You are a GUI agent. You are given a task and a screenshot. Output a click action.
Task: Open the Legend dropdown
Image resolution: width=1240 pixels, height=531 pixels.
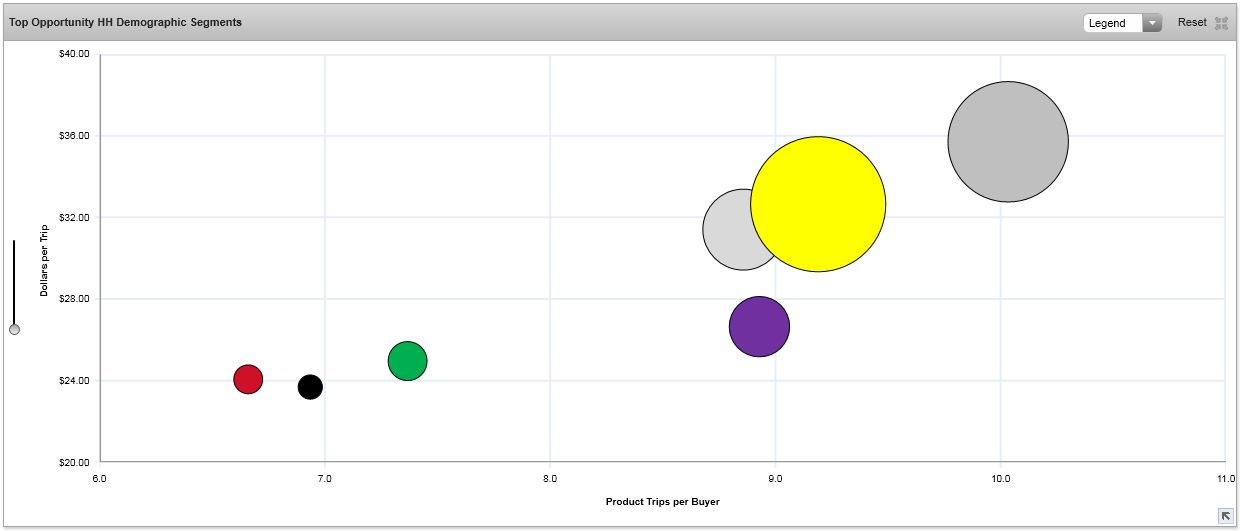coord(1113,23)
